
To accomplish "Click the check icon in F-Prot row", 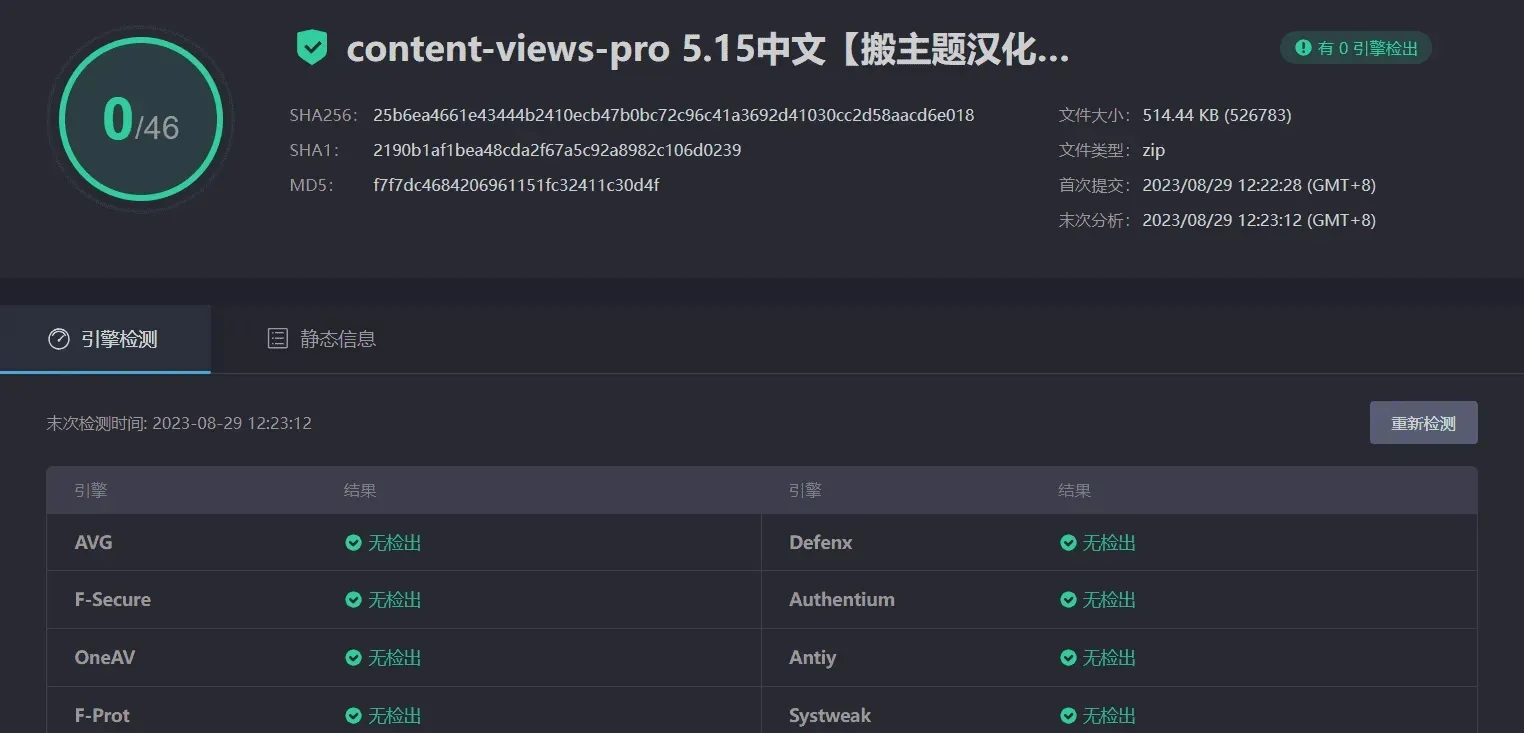I will click(353, 716).
